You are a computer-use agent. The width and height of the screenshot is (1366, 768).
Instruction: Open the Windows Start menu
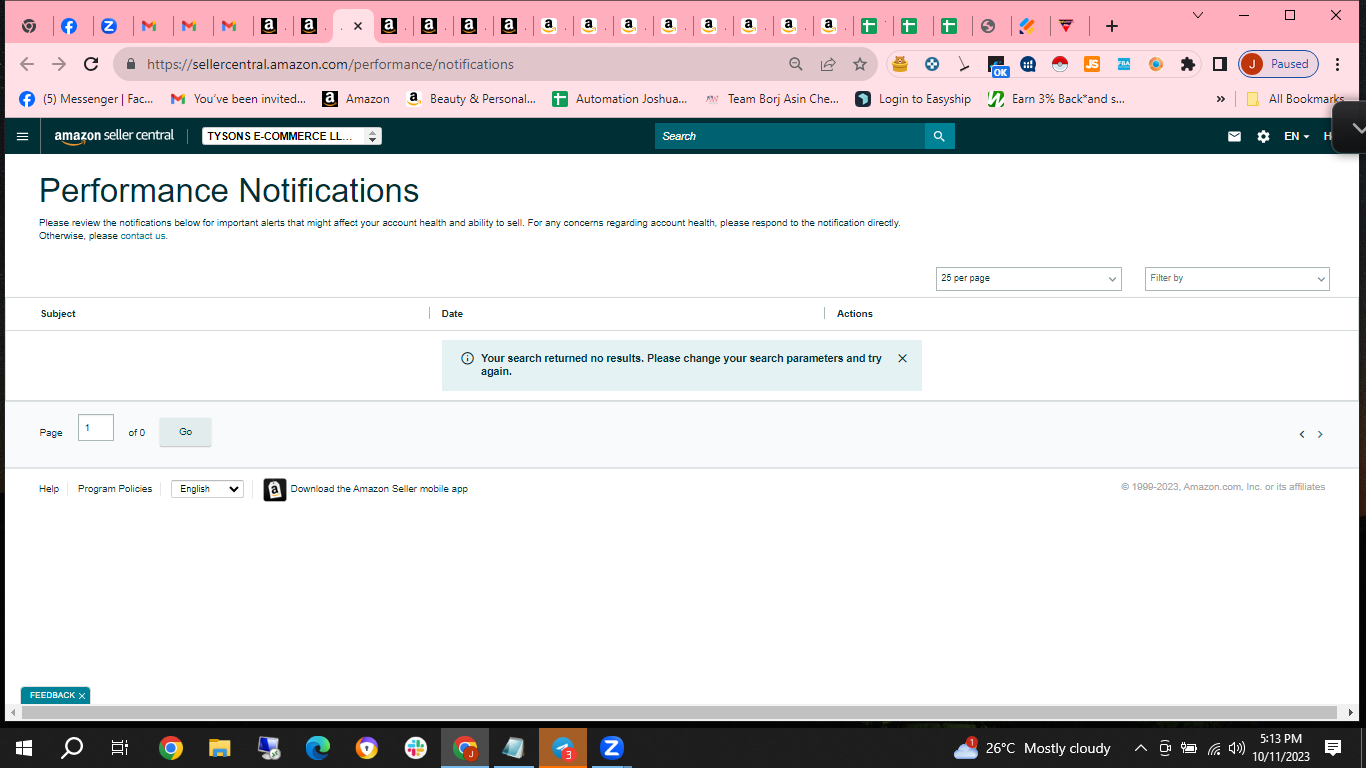point(24,748)
